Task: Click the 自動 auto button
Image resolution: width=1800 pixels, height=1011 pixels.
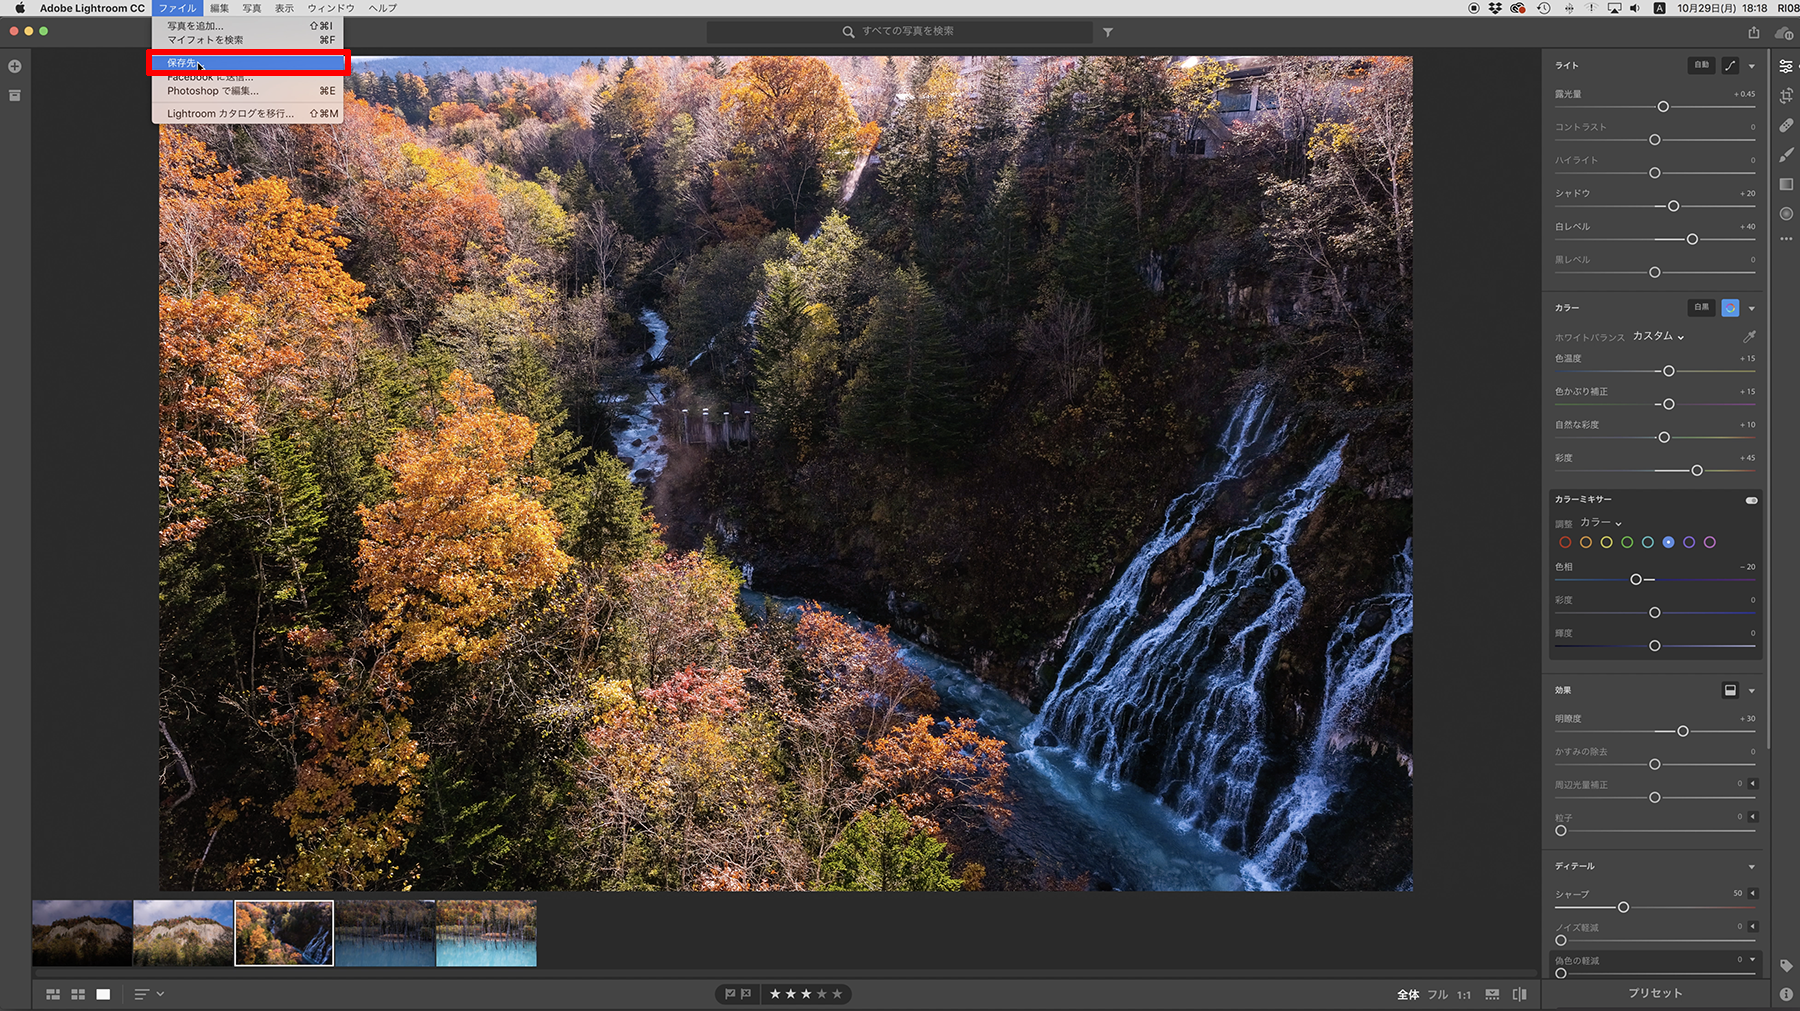Action: (1701, 65)
